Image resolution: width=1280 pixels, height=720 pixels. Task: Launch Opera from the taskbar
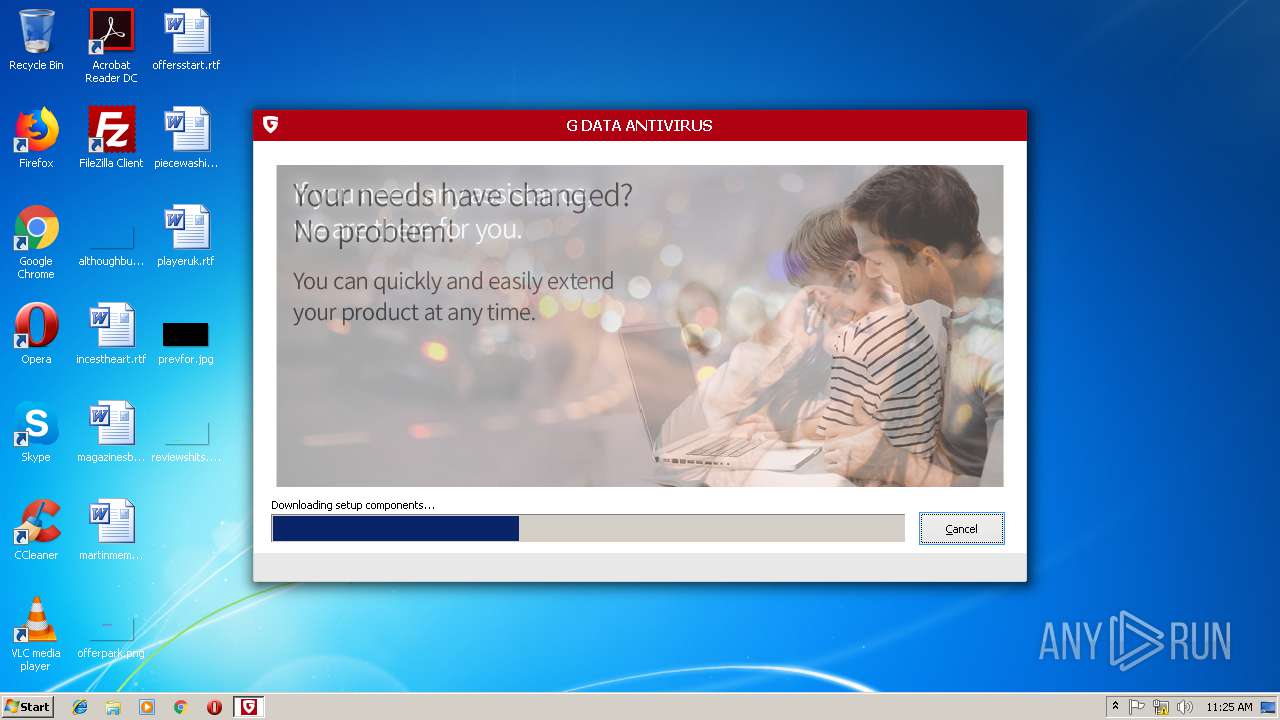(214, 707)
